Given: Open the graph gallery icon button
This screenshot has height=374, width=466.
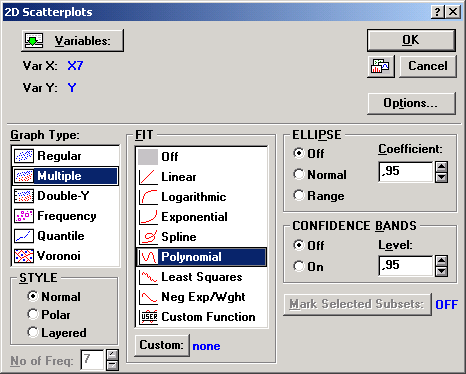Looking at the screenshot, I should click(x=381, y=66).
